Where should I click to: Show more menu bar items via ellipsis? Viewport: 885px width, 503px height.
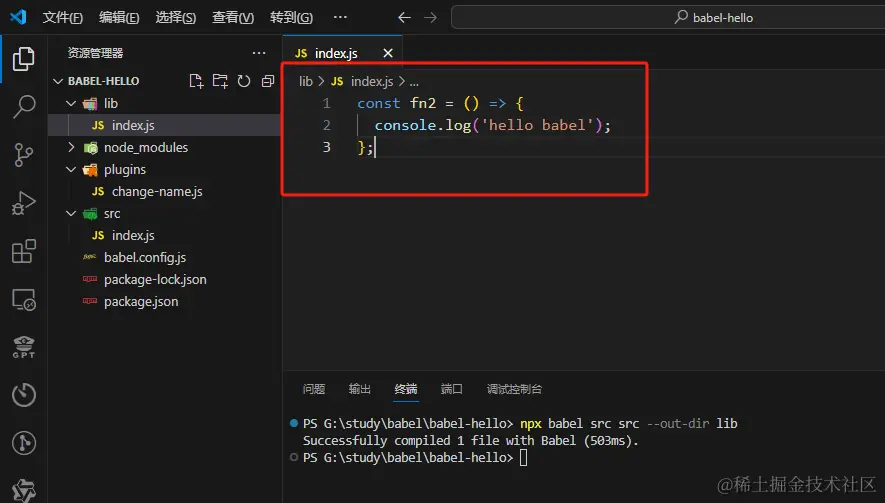tap(340, 17)
